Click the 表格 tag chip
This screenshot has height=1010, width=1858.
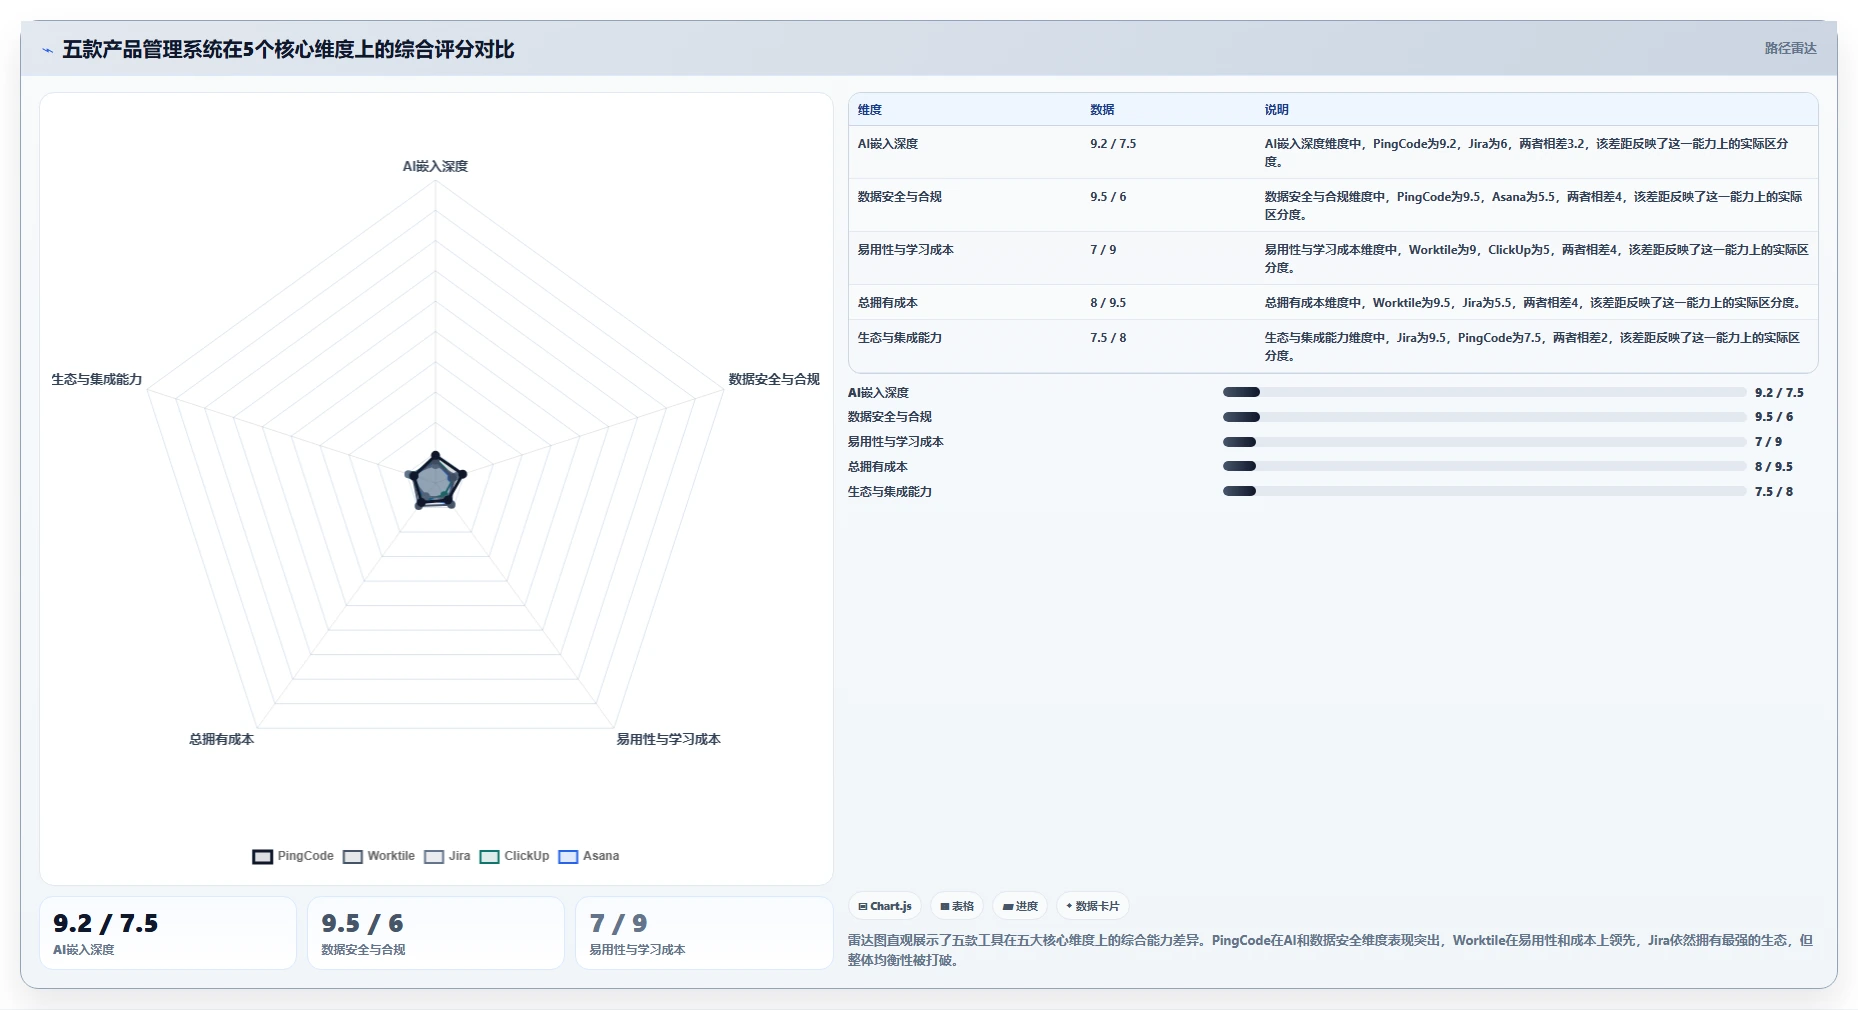pos(957,906)
